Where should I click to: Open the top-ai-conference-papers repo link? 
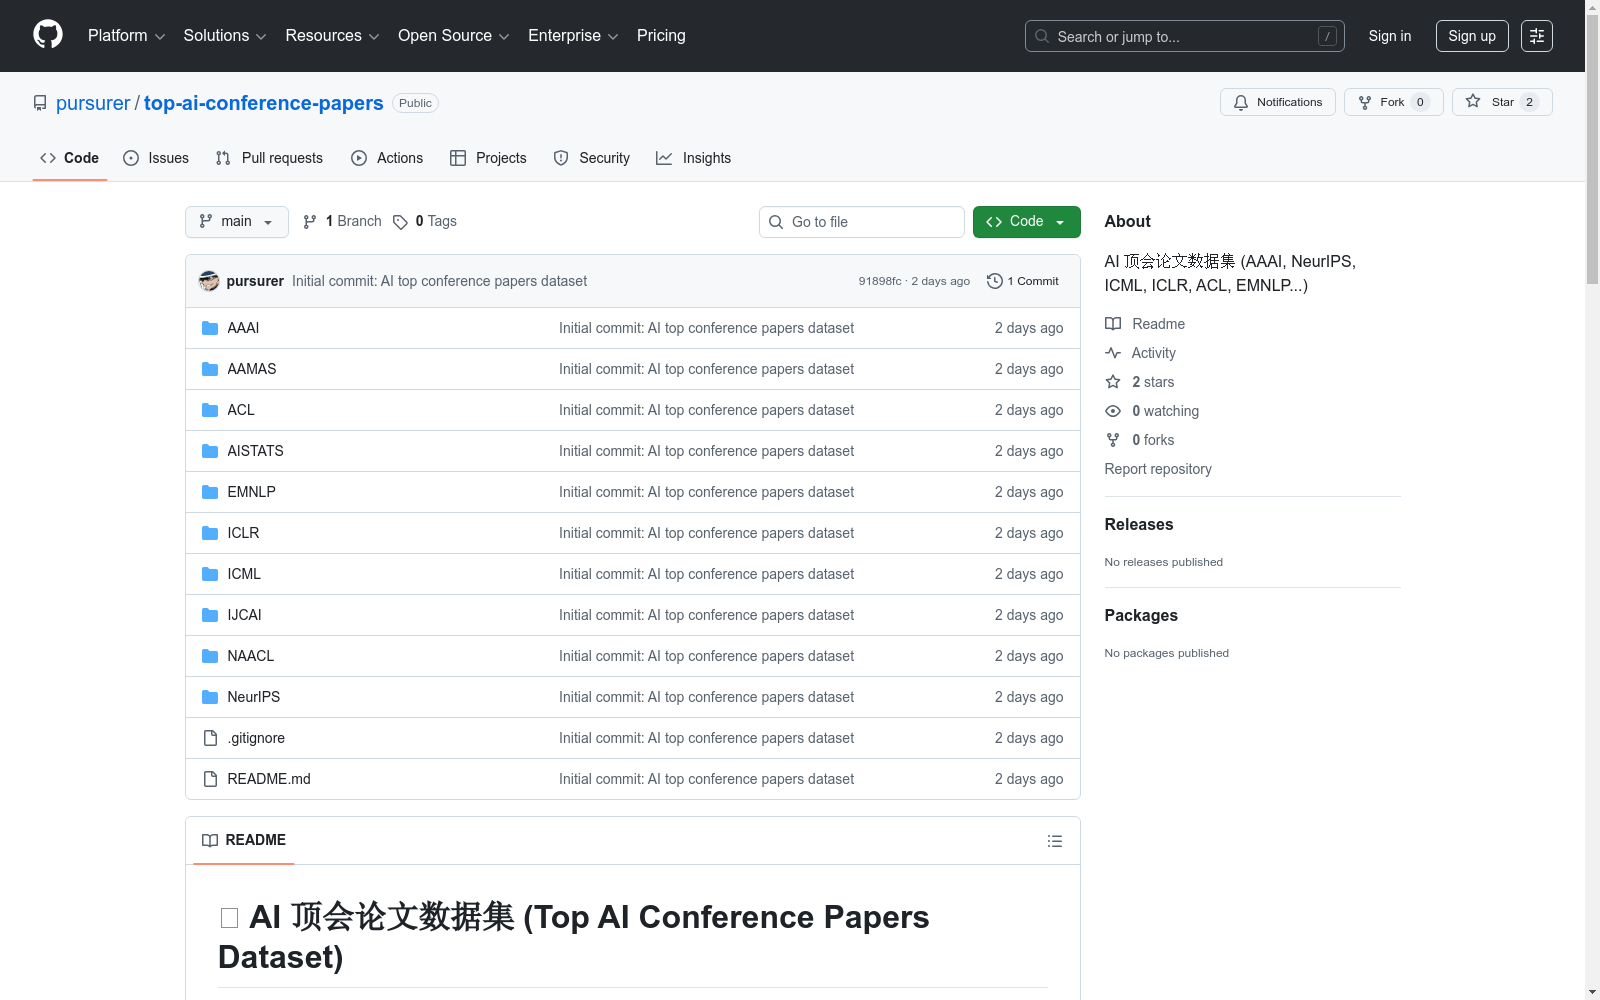click(264, 103)
